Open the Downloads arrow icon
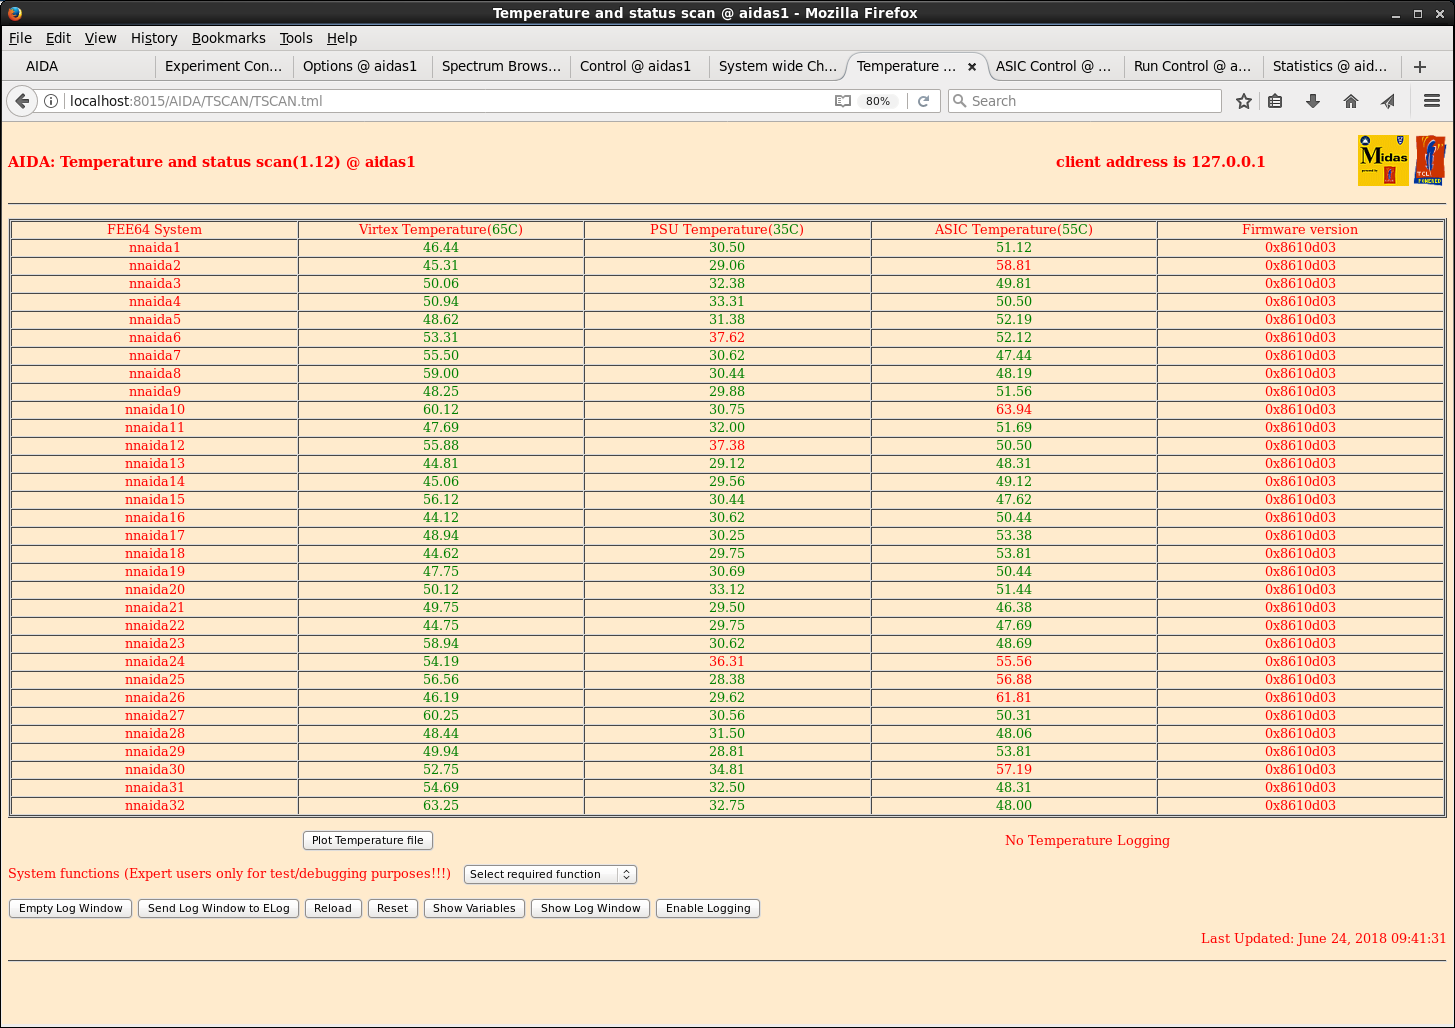 [x=1313, y=101]
